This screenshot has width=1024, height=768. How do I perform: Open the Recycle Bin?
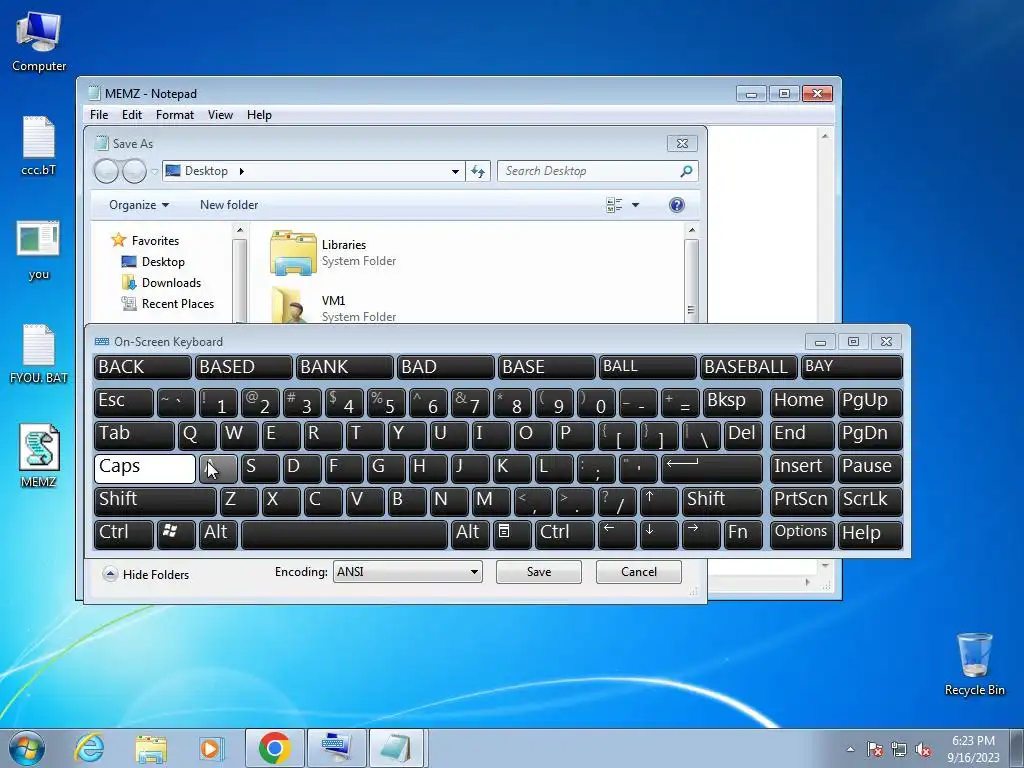pos(974,664)
